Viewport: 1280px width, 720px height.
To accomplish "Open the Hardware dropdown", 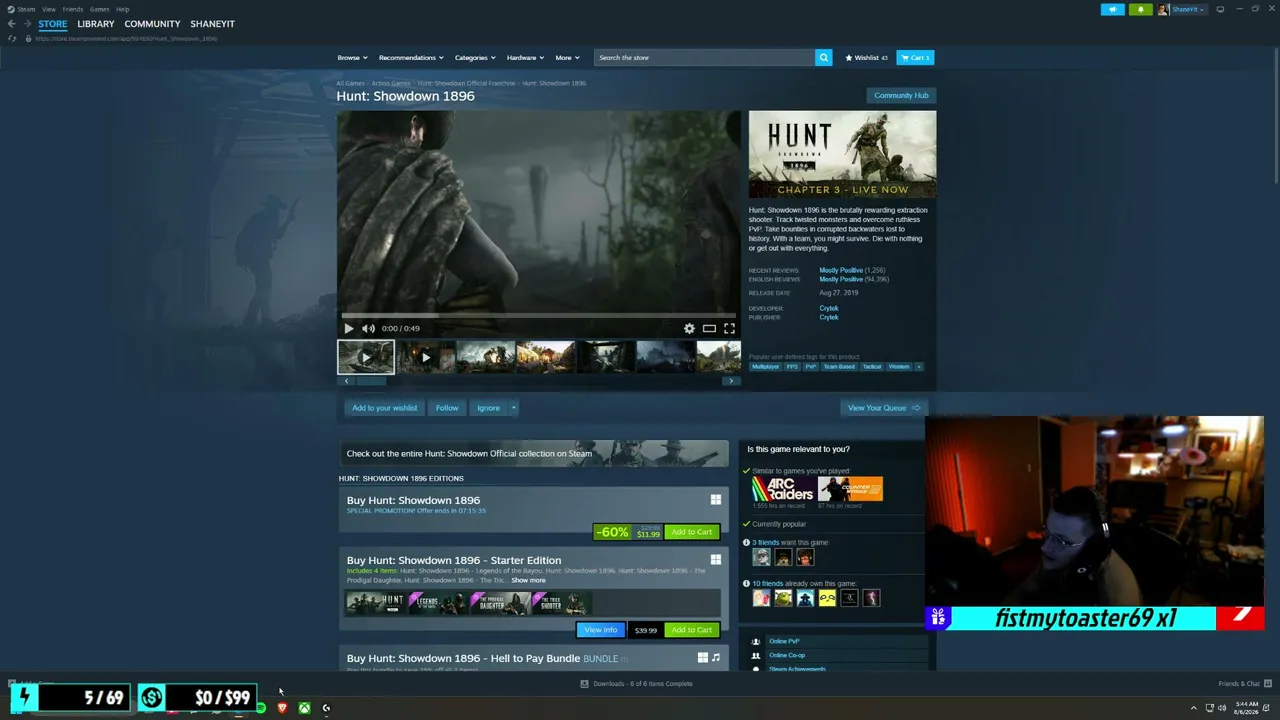I will coord(525,58).
